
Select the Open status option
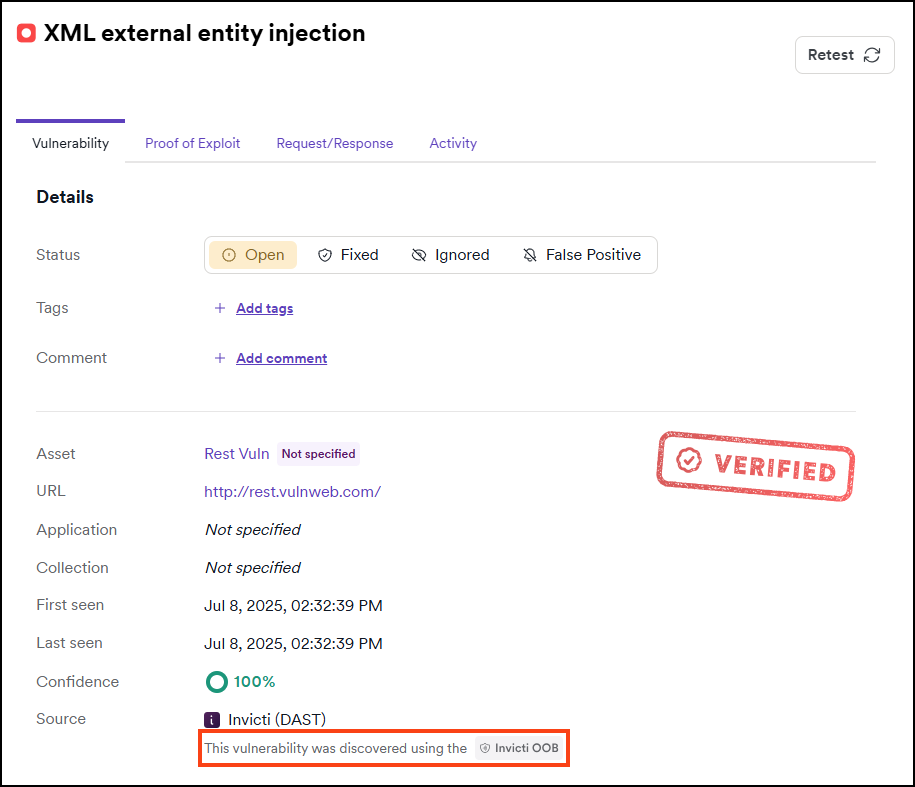pyautogui.click(x=252, y=255)
